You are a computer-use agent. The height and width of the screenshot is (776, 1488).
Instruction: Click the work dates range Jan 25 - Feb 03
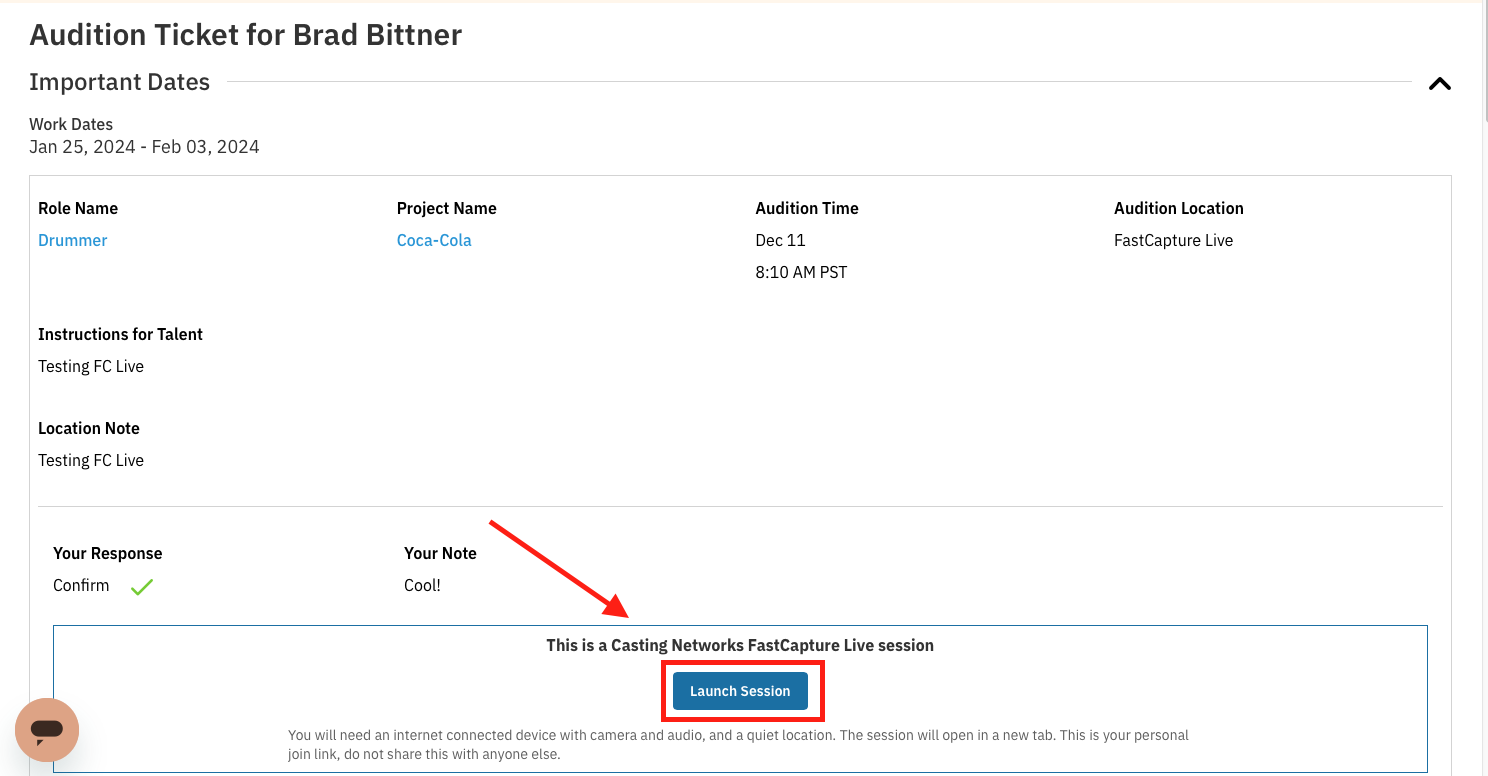click(144, 147)
